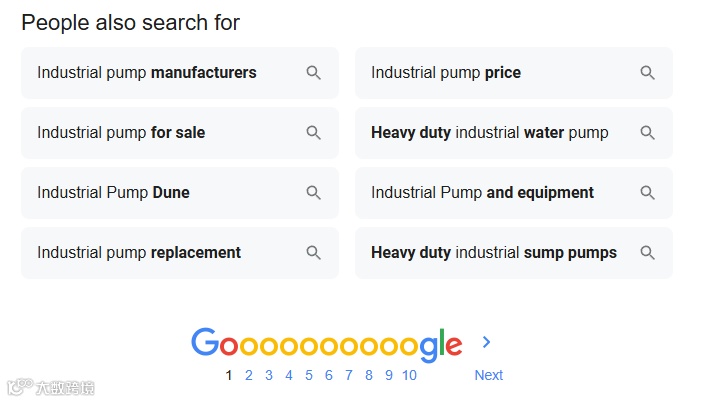Click the next-page chevron arrow beside Google logo
This screenshot has width=719, height=402.
click(487, 342)
